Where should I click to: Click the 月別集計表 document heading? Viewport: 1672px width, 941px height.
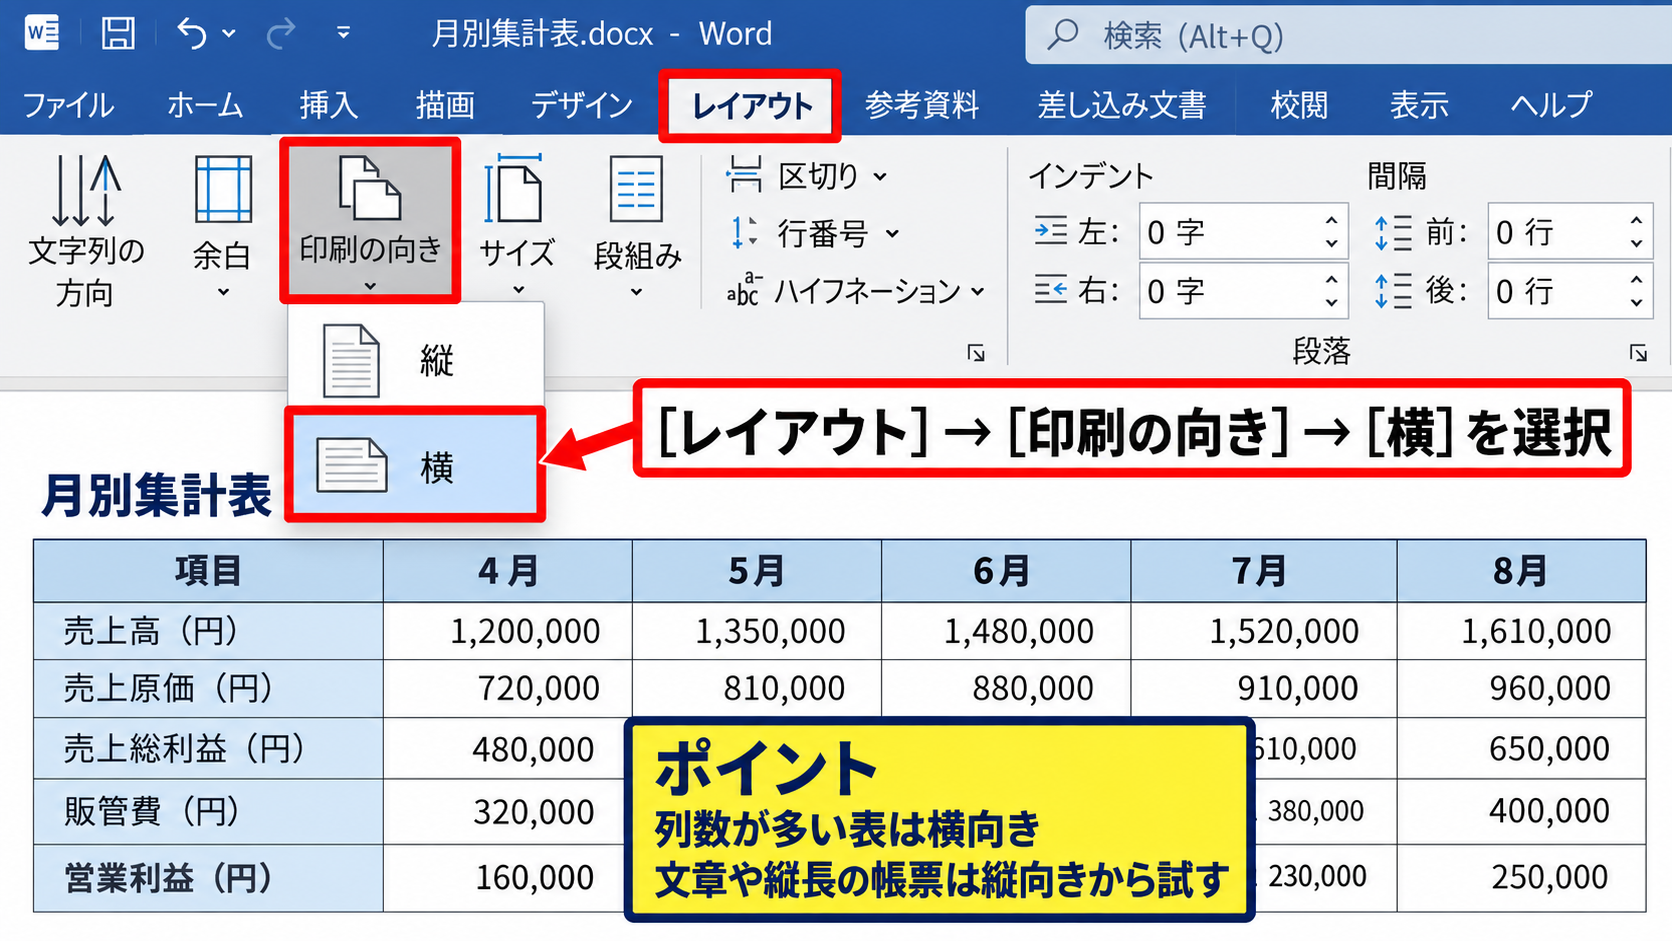click(156, 495)
